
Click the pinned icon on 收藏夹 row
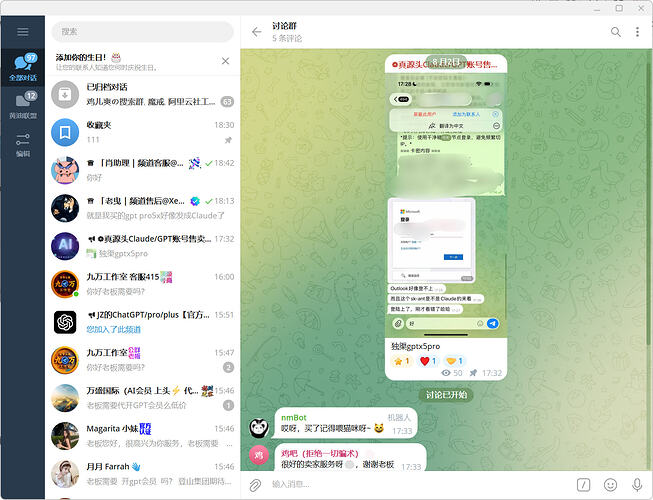[228, 140]
